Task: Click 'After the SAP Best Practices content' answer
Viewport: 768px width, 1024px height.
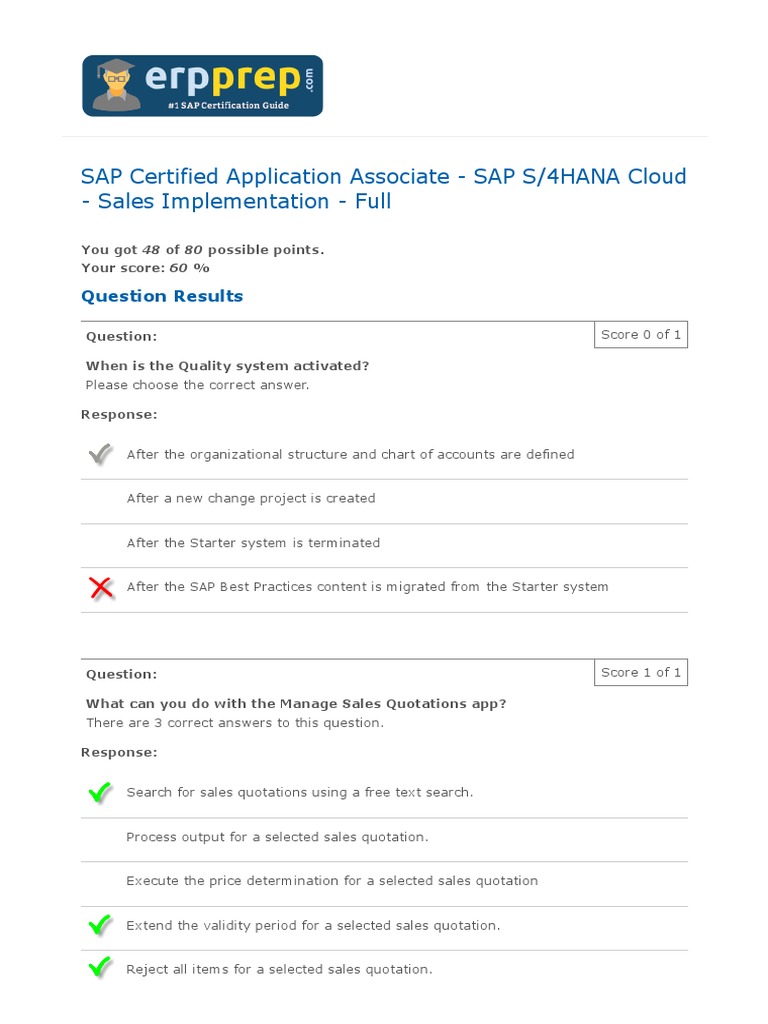Action: click(x=367, y=587)
